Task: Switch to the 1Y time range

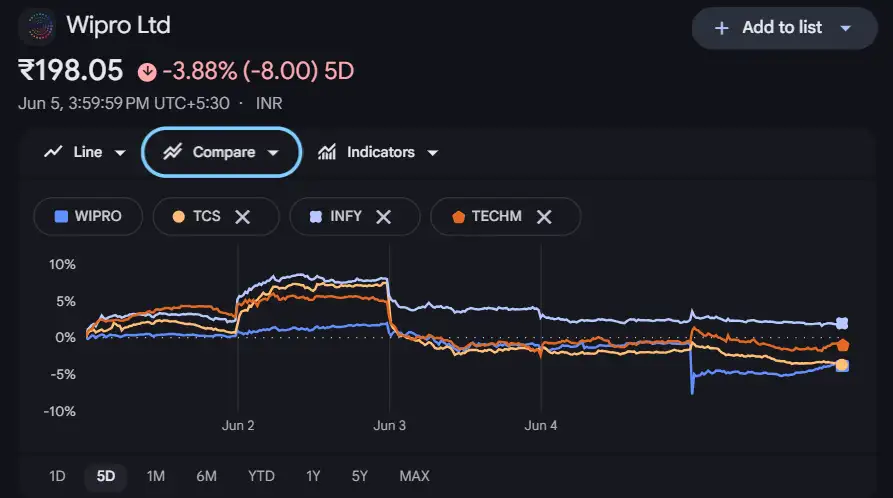Action: [313, 476]
